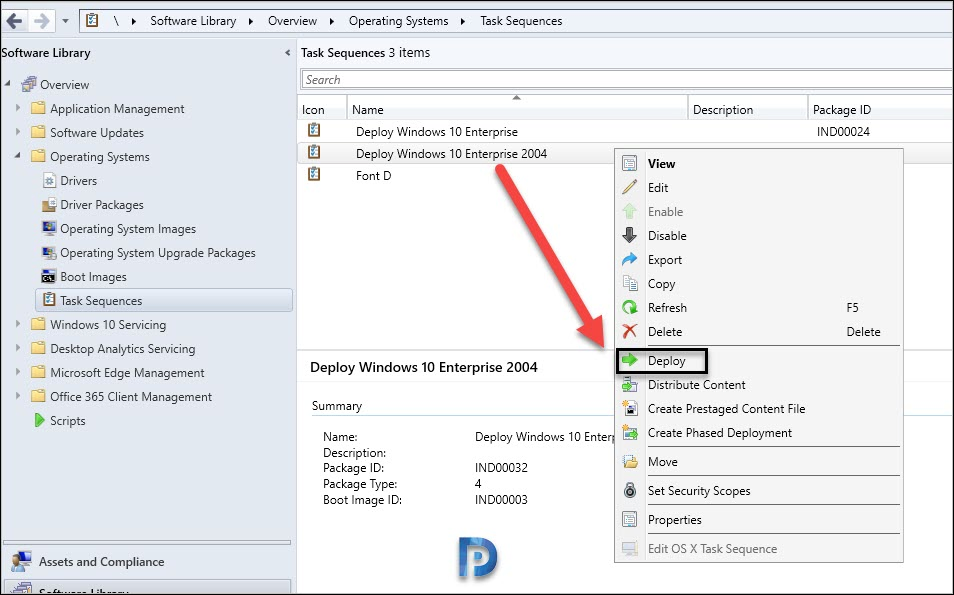This screenshot has height=595, width=954.
Task: Click the green Deploy arrow icon
Action: point(630,360)
